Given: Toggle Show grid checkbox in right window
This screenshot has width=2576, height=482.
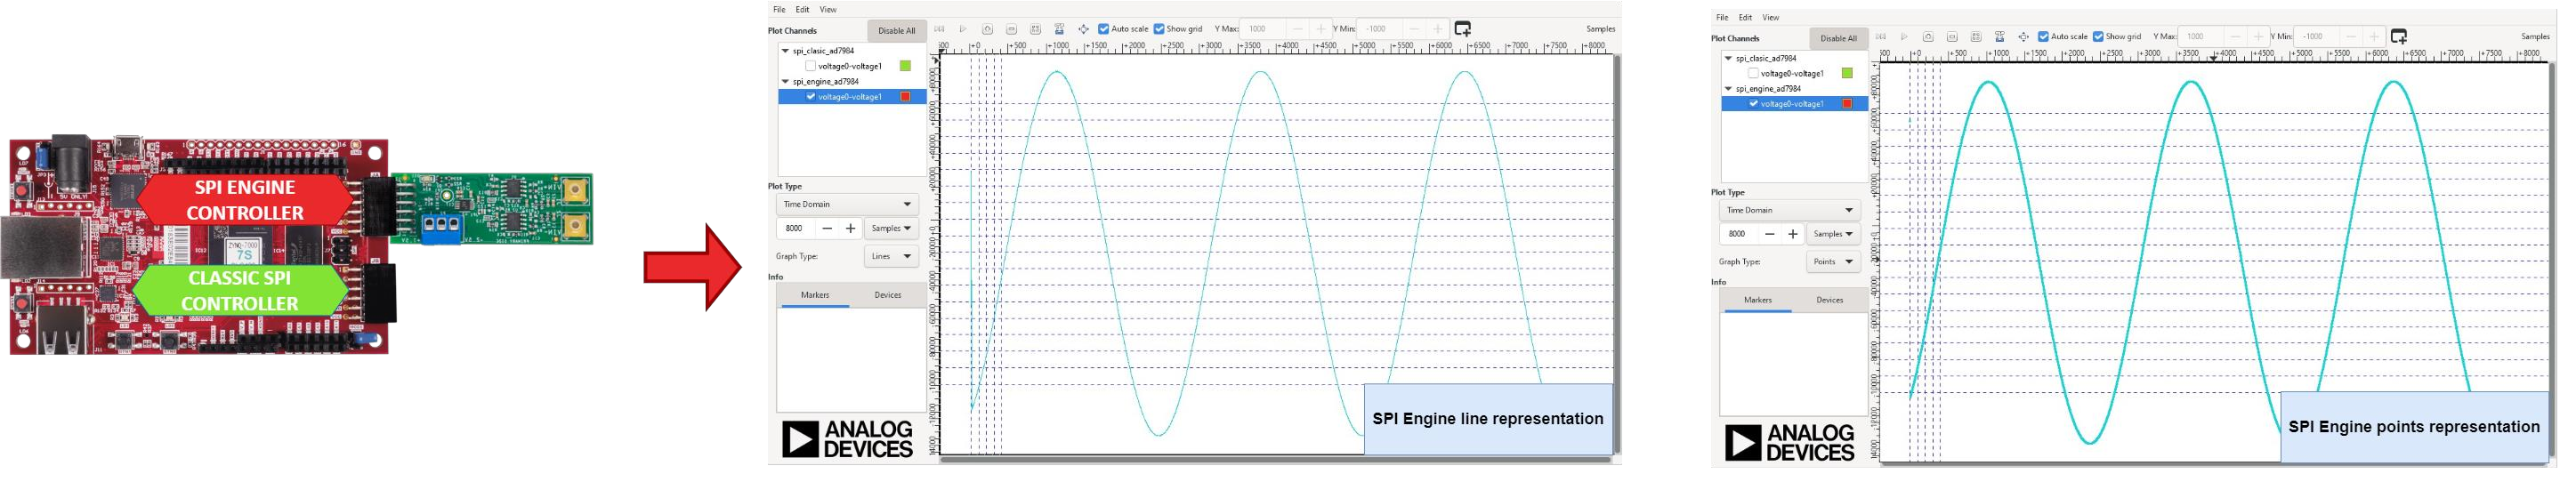Looking at the screenshot, I should pyautogui.click(x=2098, y=37).
